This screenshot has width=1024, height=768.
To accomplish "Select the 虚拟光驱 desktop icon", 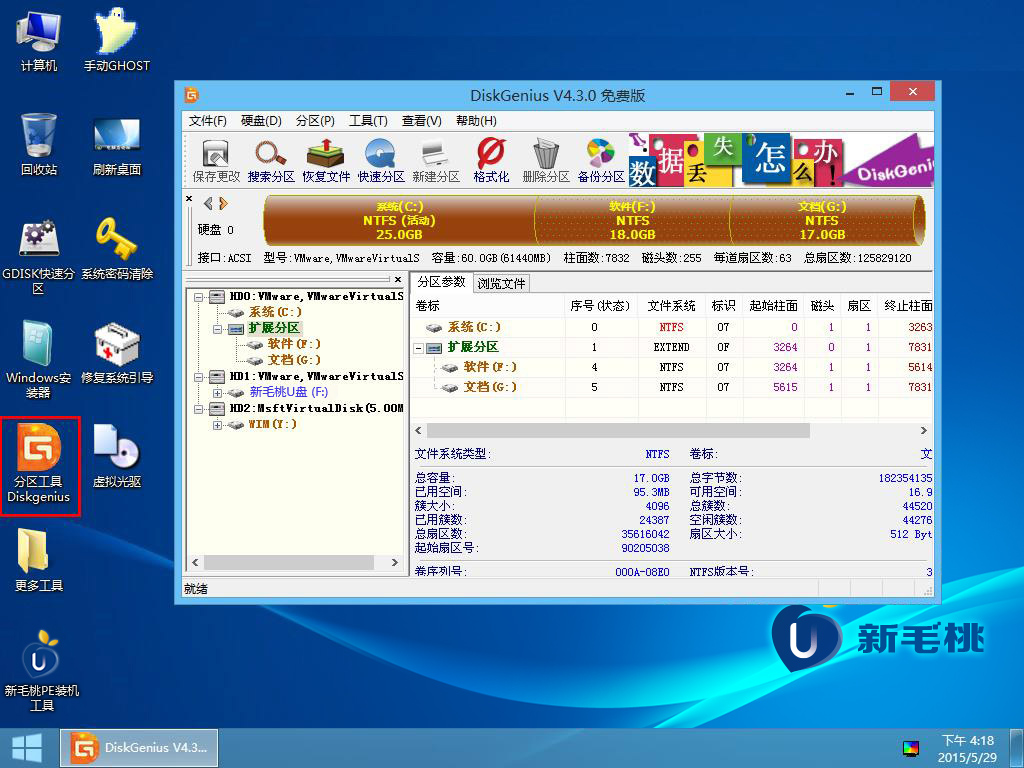I will tap(116, 456).
